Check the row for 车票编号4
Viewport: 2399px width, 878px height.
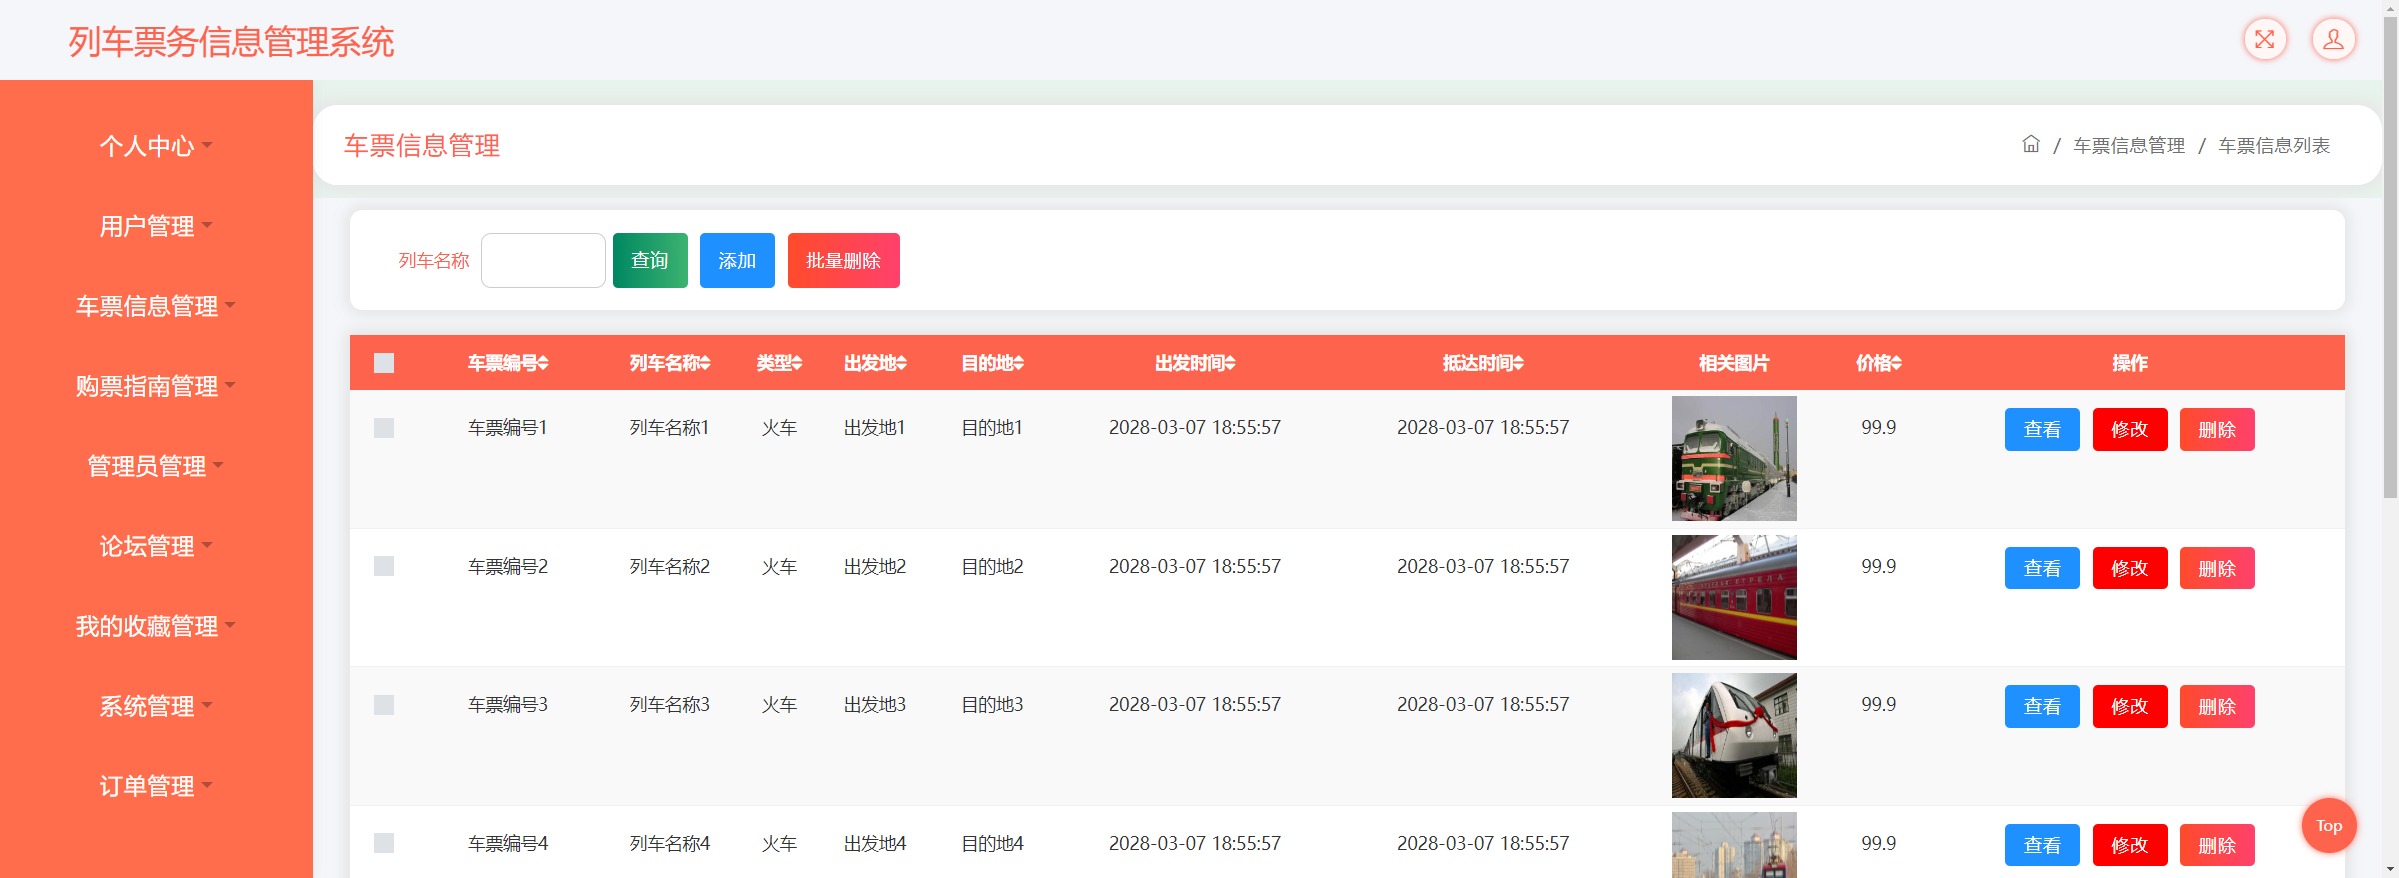coord(384,843)
